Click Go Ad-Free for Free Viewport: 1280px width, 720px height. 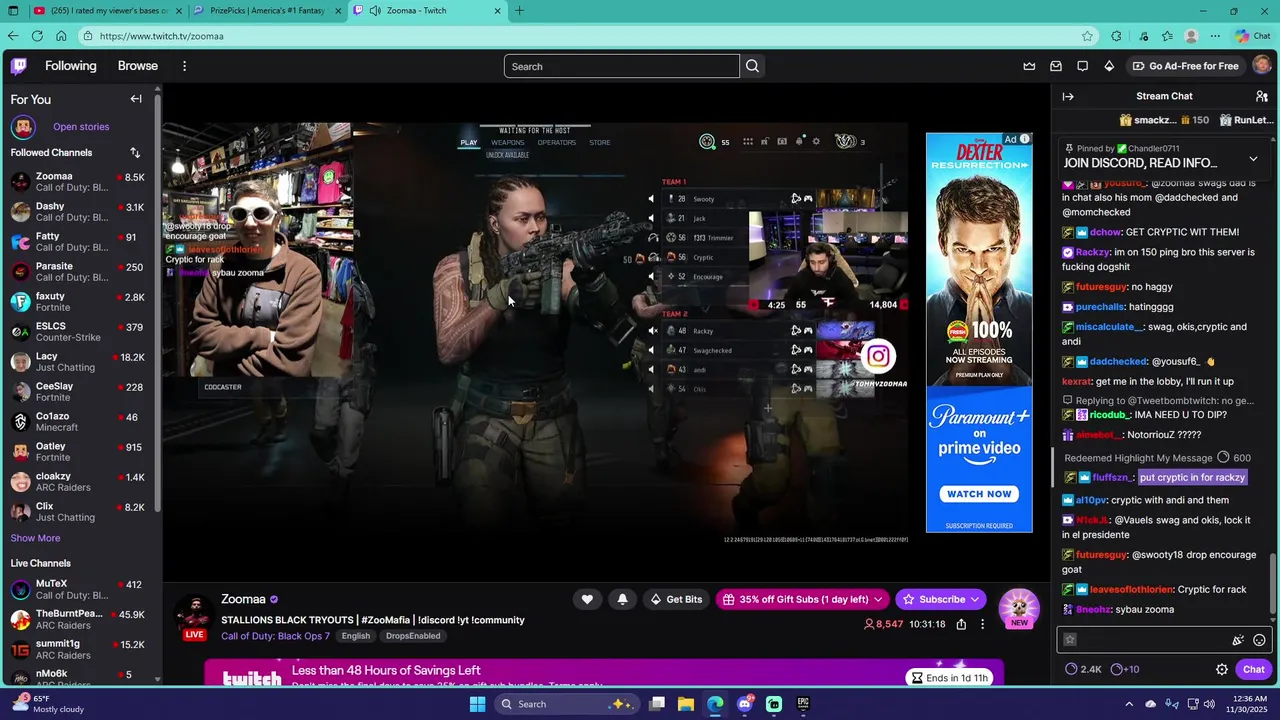pos(1185,66)
